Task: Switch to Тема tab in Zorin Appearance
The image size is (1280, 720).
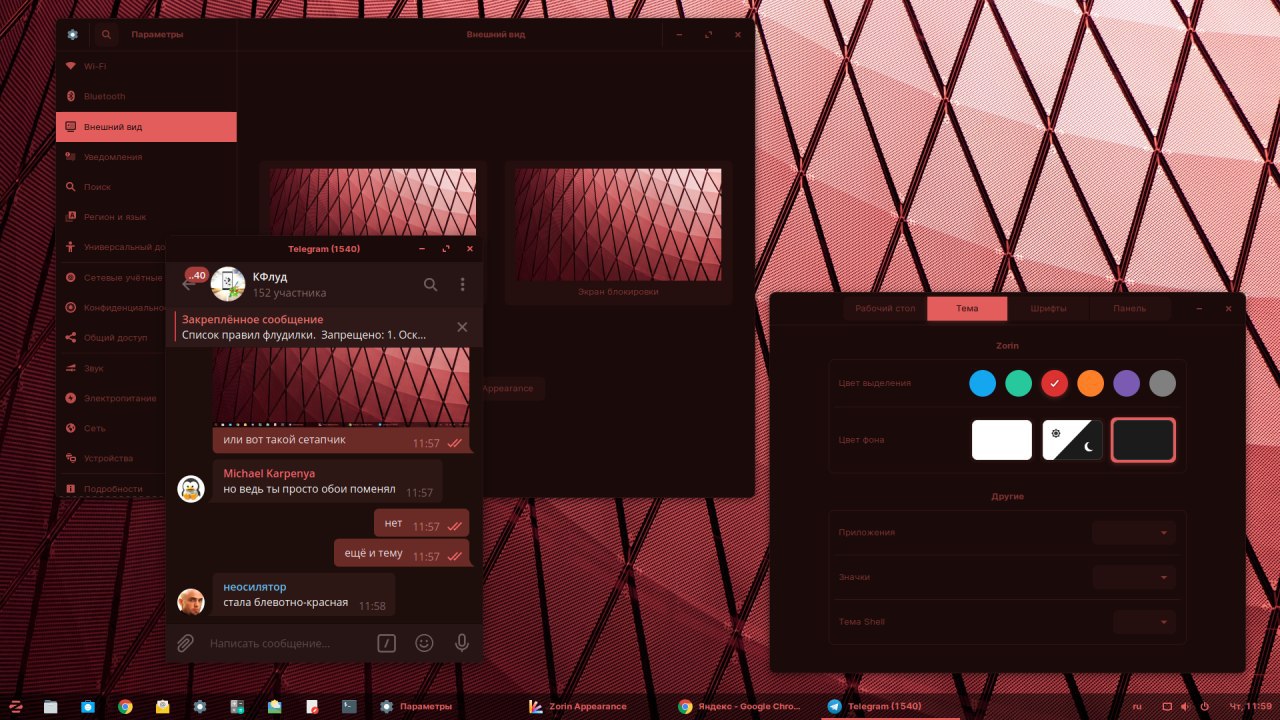Action: click(967, 309)
